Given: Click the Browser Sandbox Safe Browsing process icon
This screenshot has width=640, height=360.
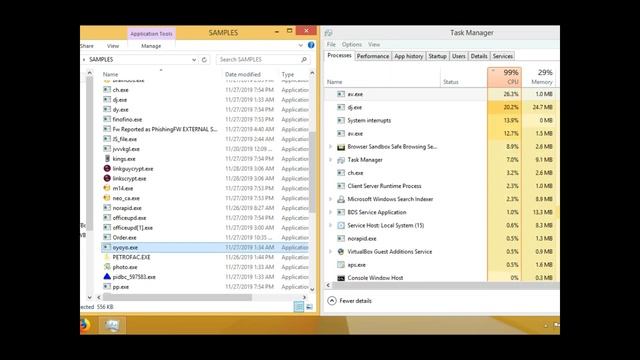Looking at the screenshot, I should (341, 147).
